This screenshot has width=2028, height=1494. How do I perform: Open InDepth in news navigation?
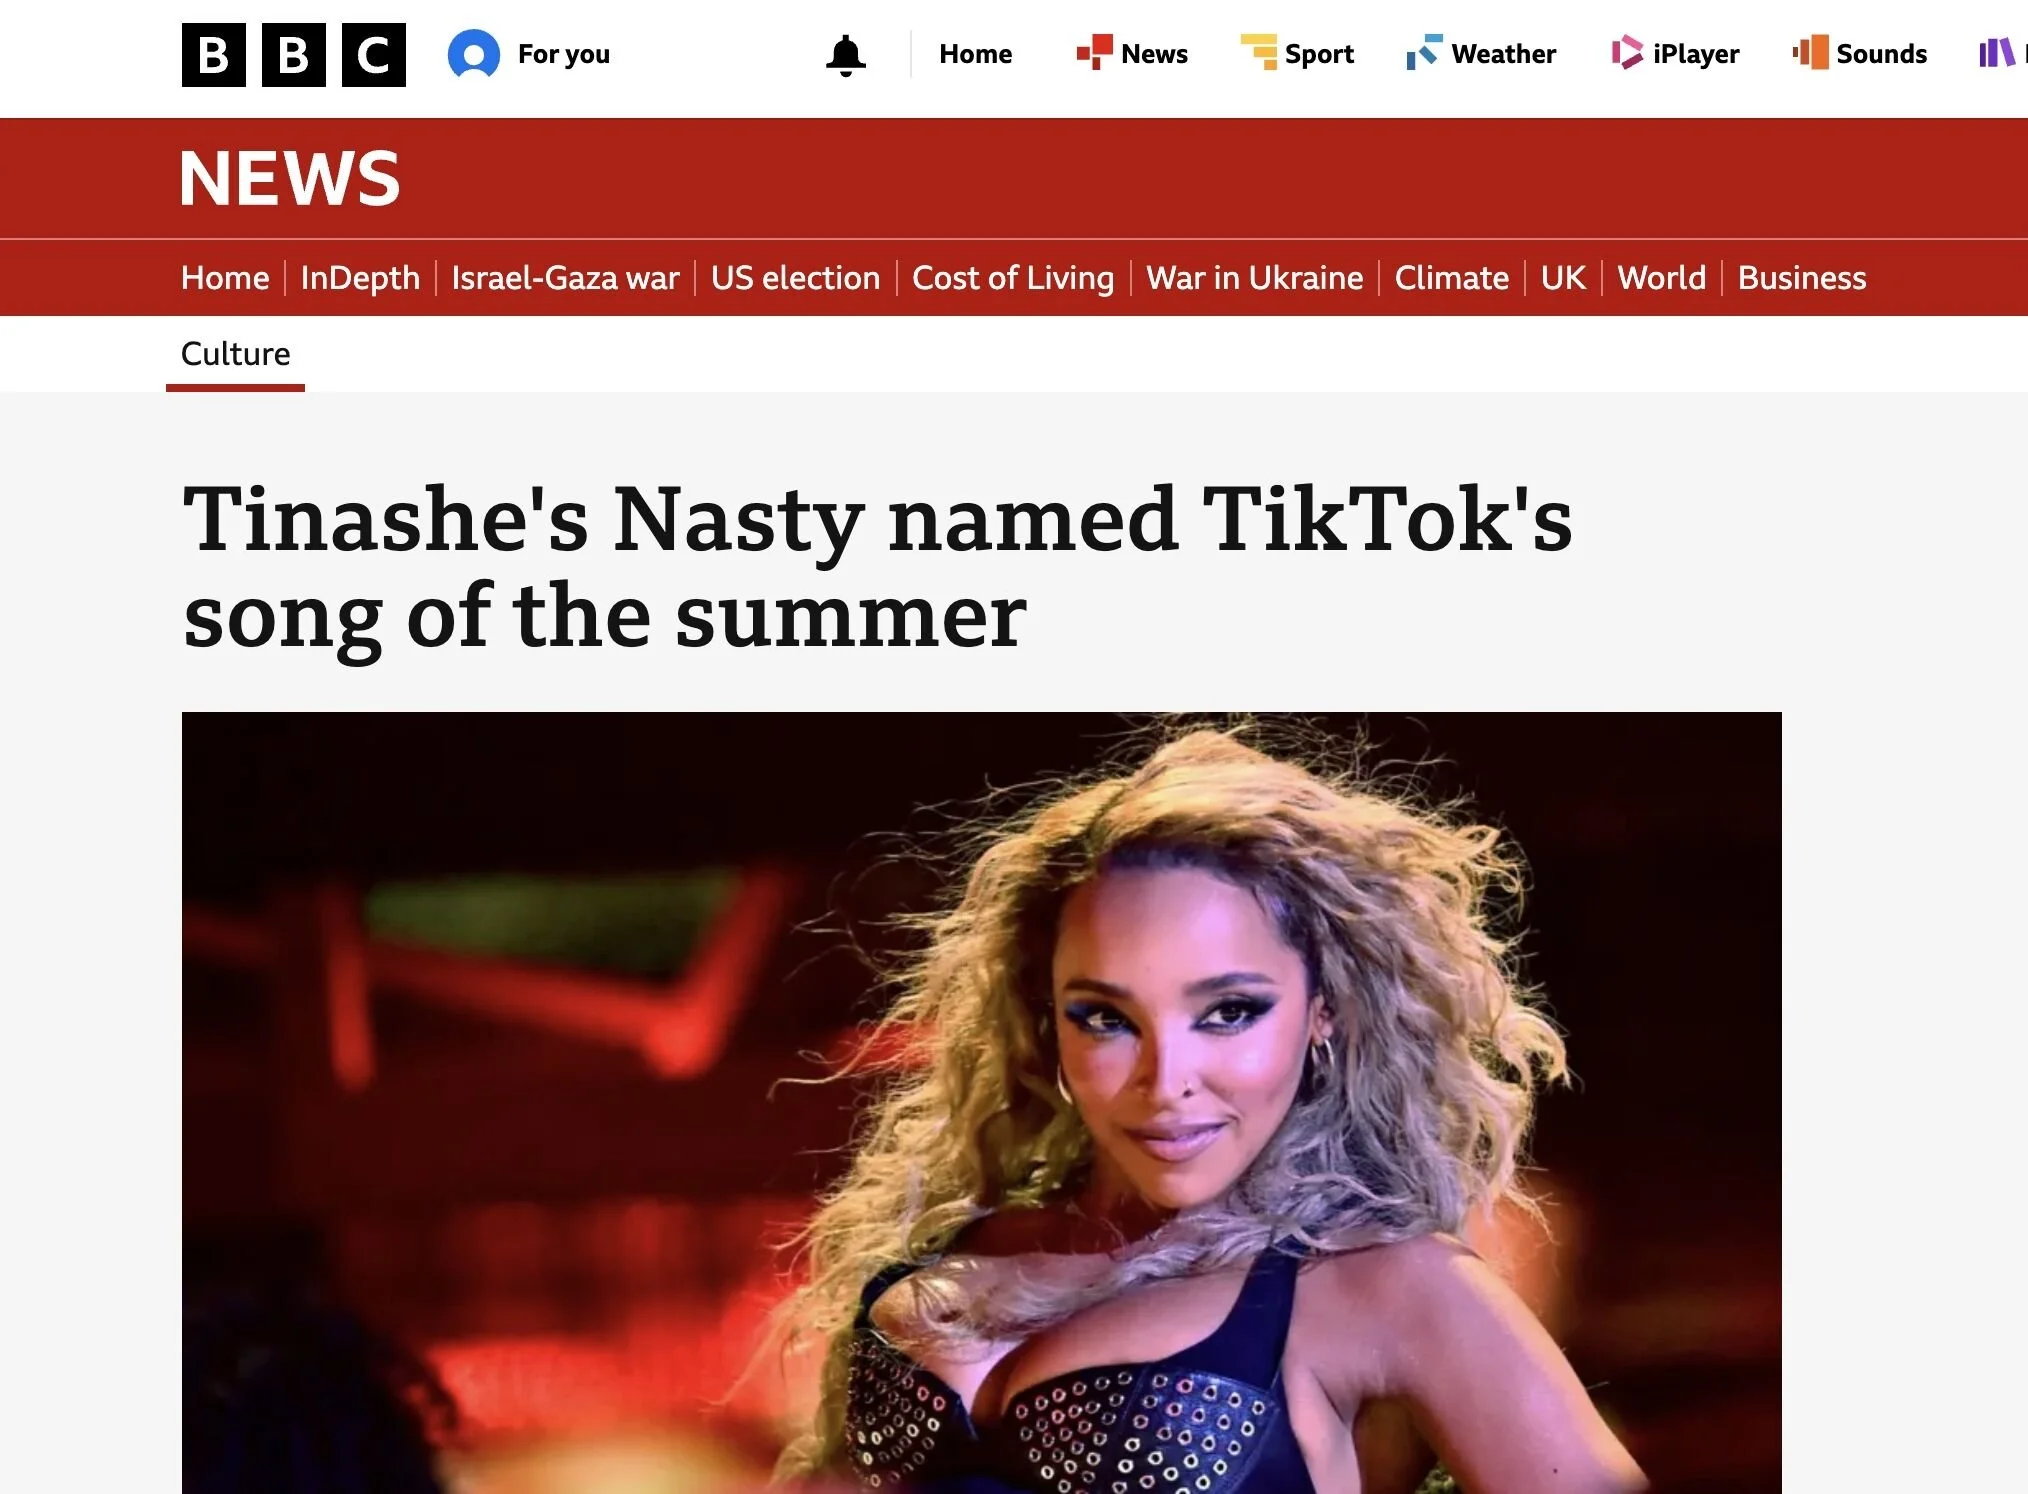coord(360,277)
